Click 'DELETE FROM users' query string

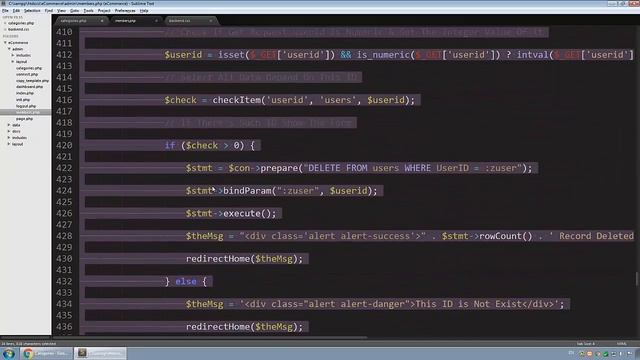coord(353,168)
